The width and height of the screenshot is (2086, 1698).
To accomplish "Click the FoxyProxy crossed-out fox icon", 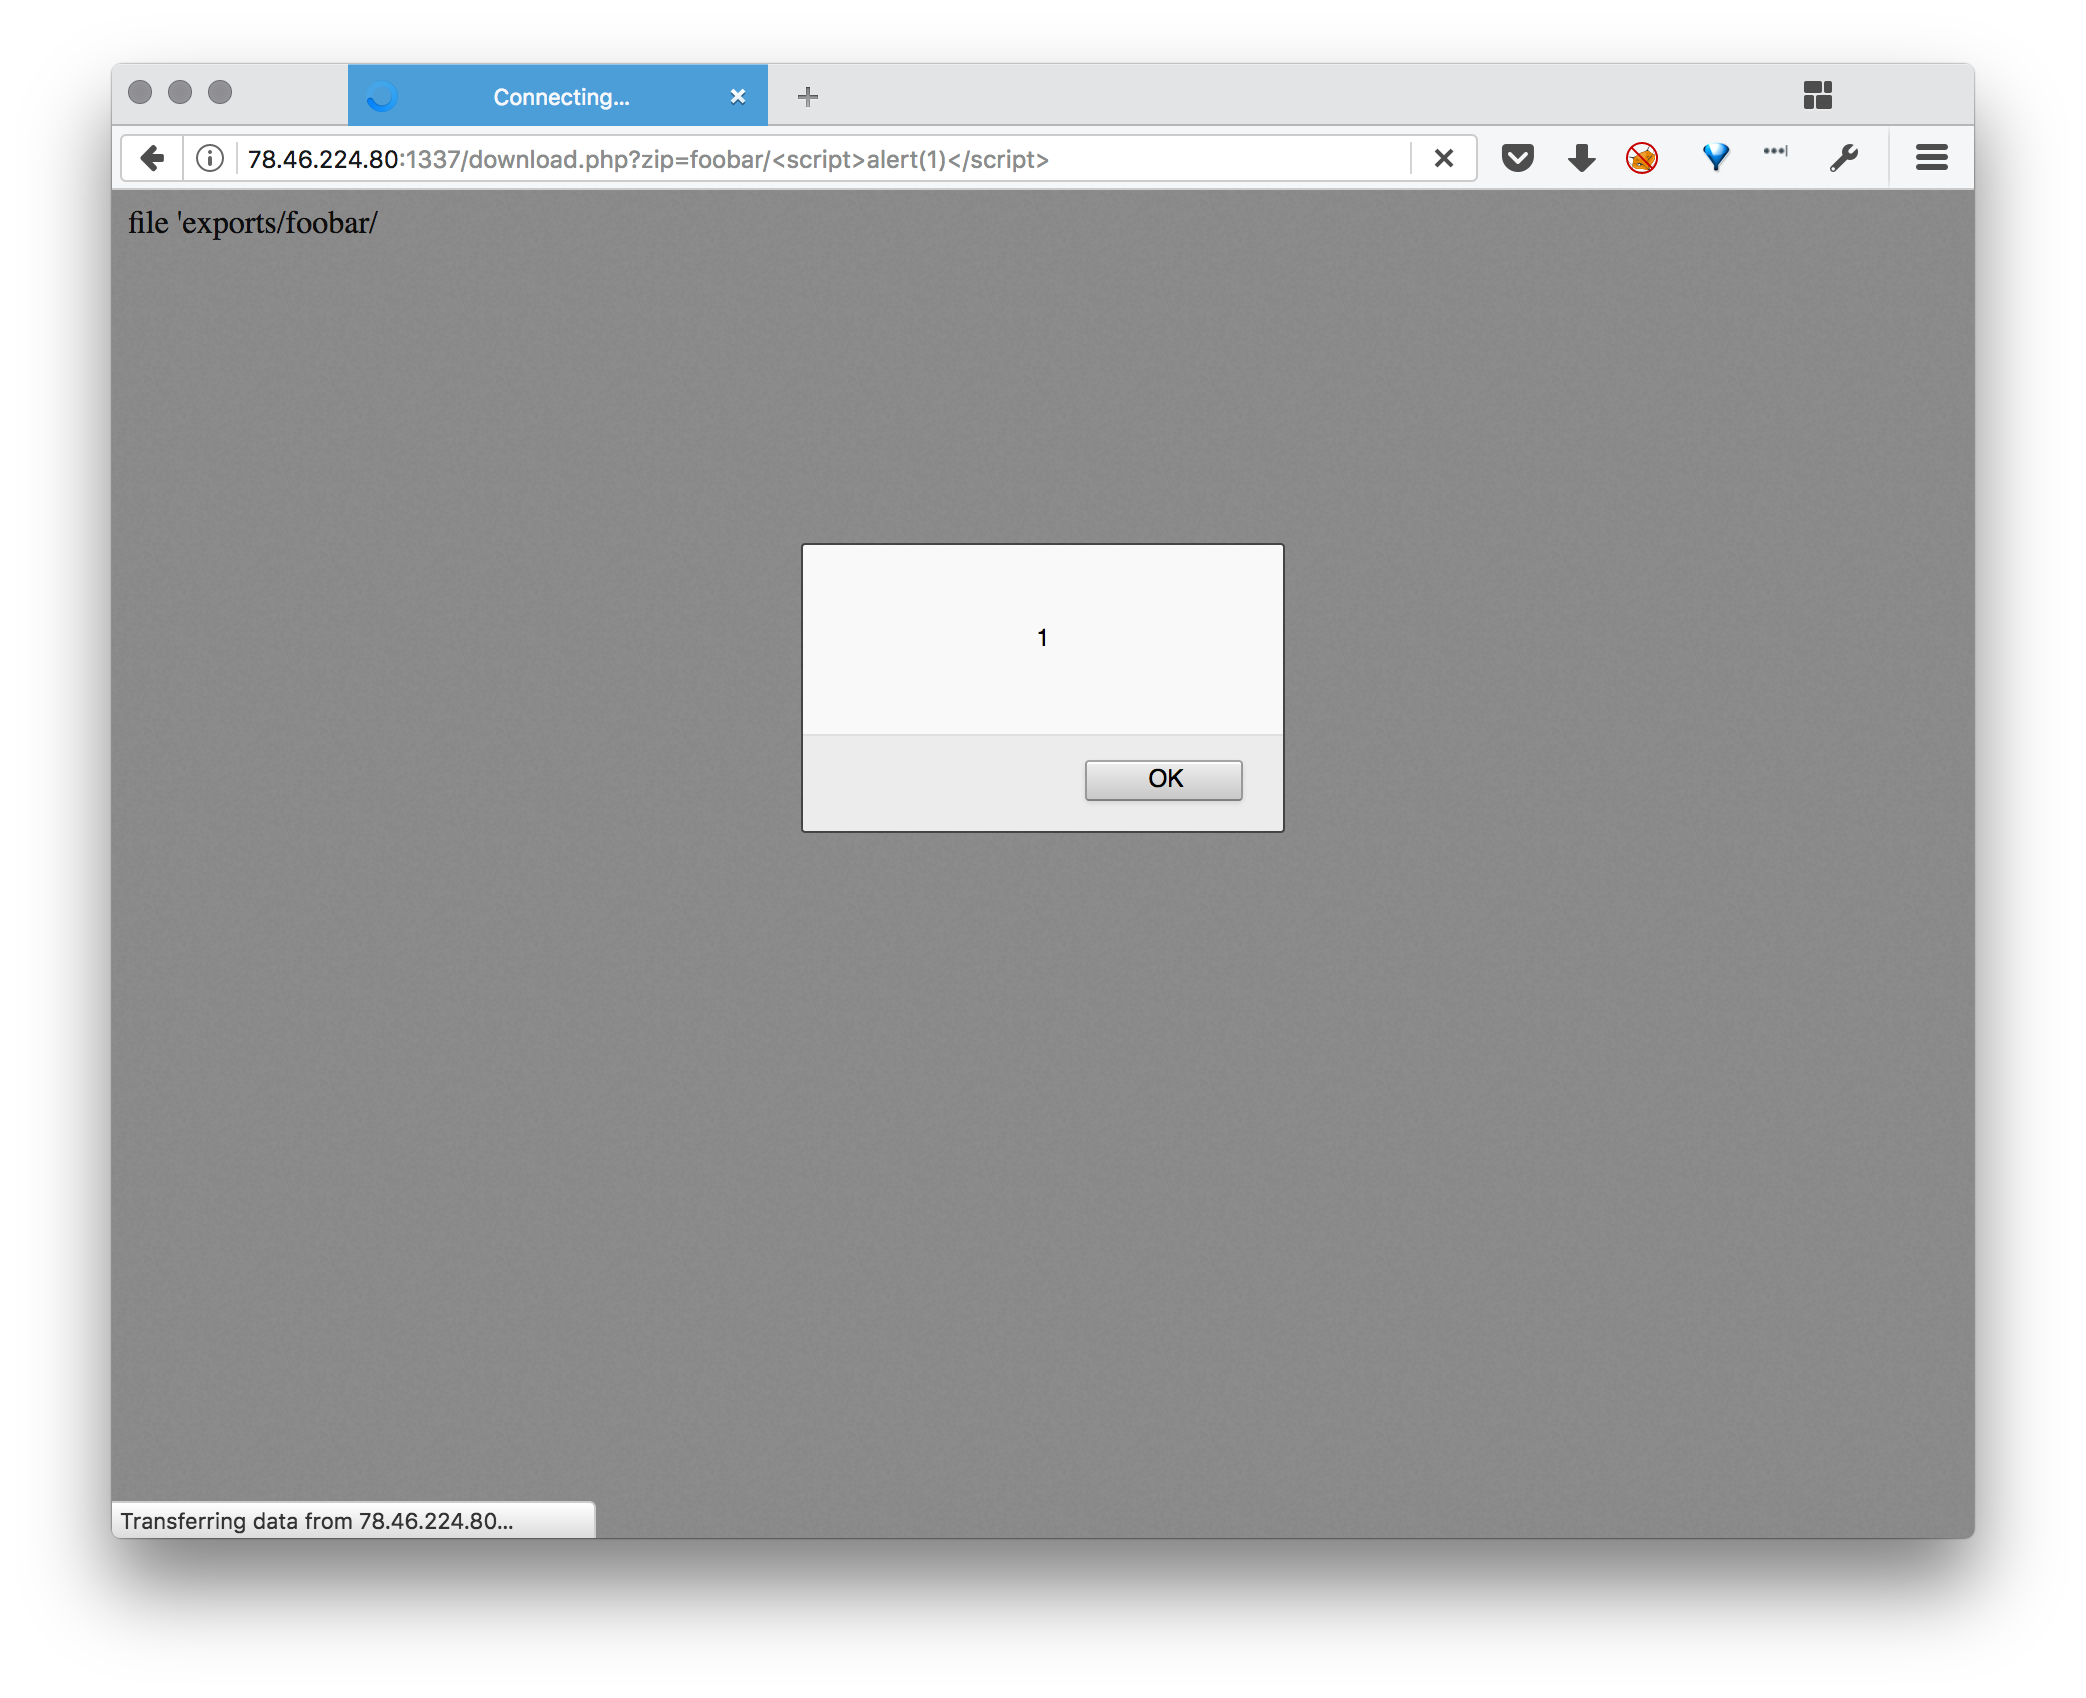I will pos(1641,158).
